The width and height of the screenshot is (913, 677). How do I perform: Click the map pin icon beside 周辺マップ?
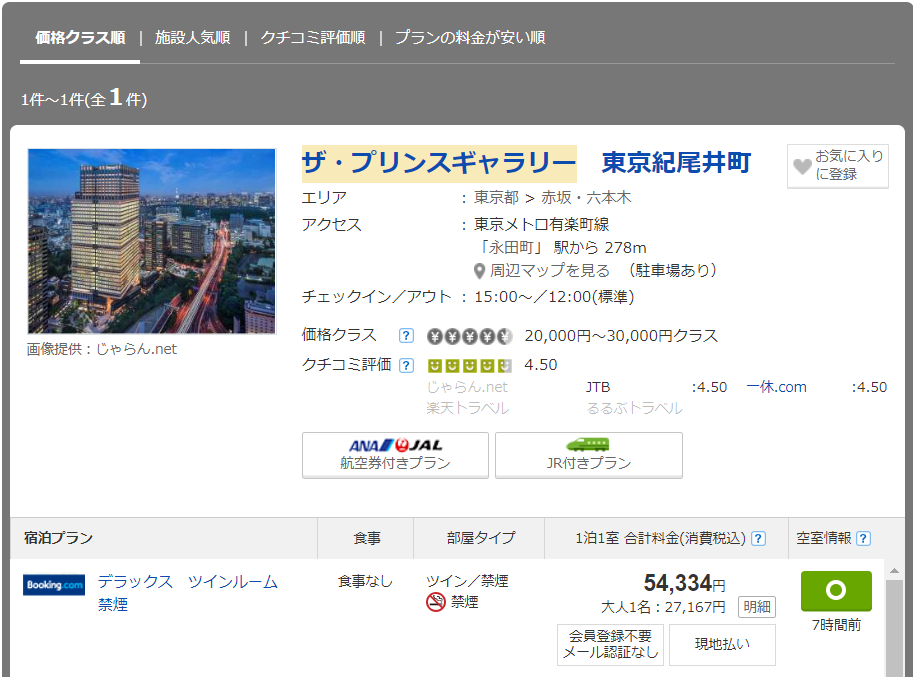pyautogui.click(x=479, y=271)
